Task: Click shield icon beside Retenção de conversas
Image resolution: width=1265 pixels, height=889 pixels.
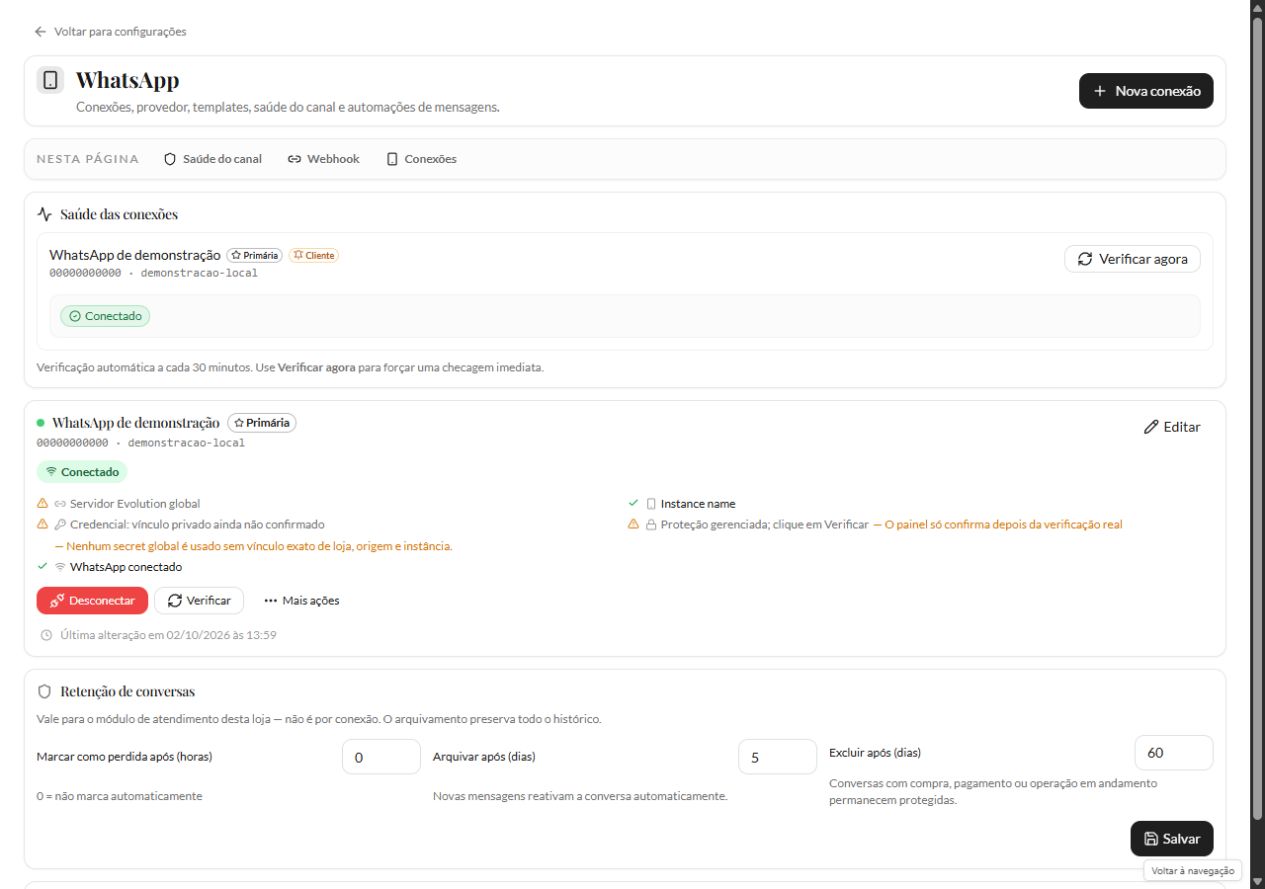Action: 44,691
